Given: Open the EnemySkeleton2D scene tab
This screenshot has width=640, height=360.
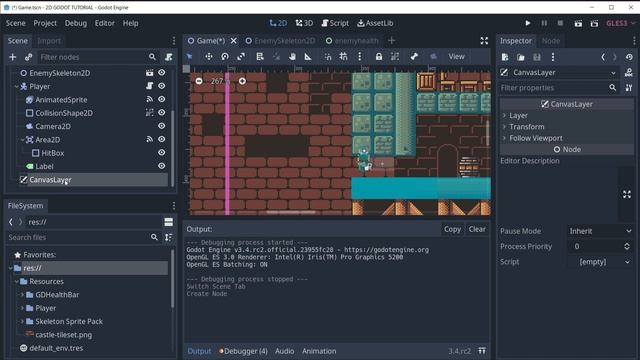Looking at the screenshot, I should click(280, 41).
